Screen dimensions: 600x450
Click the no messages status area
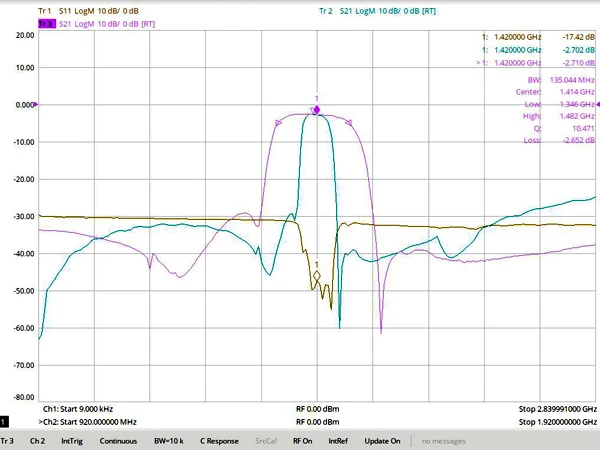pos(444,441)
